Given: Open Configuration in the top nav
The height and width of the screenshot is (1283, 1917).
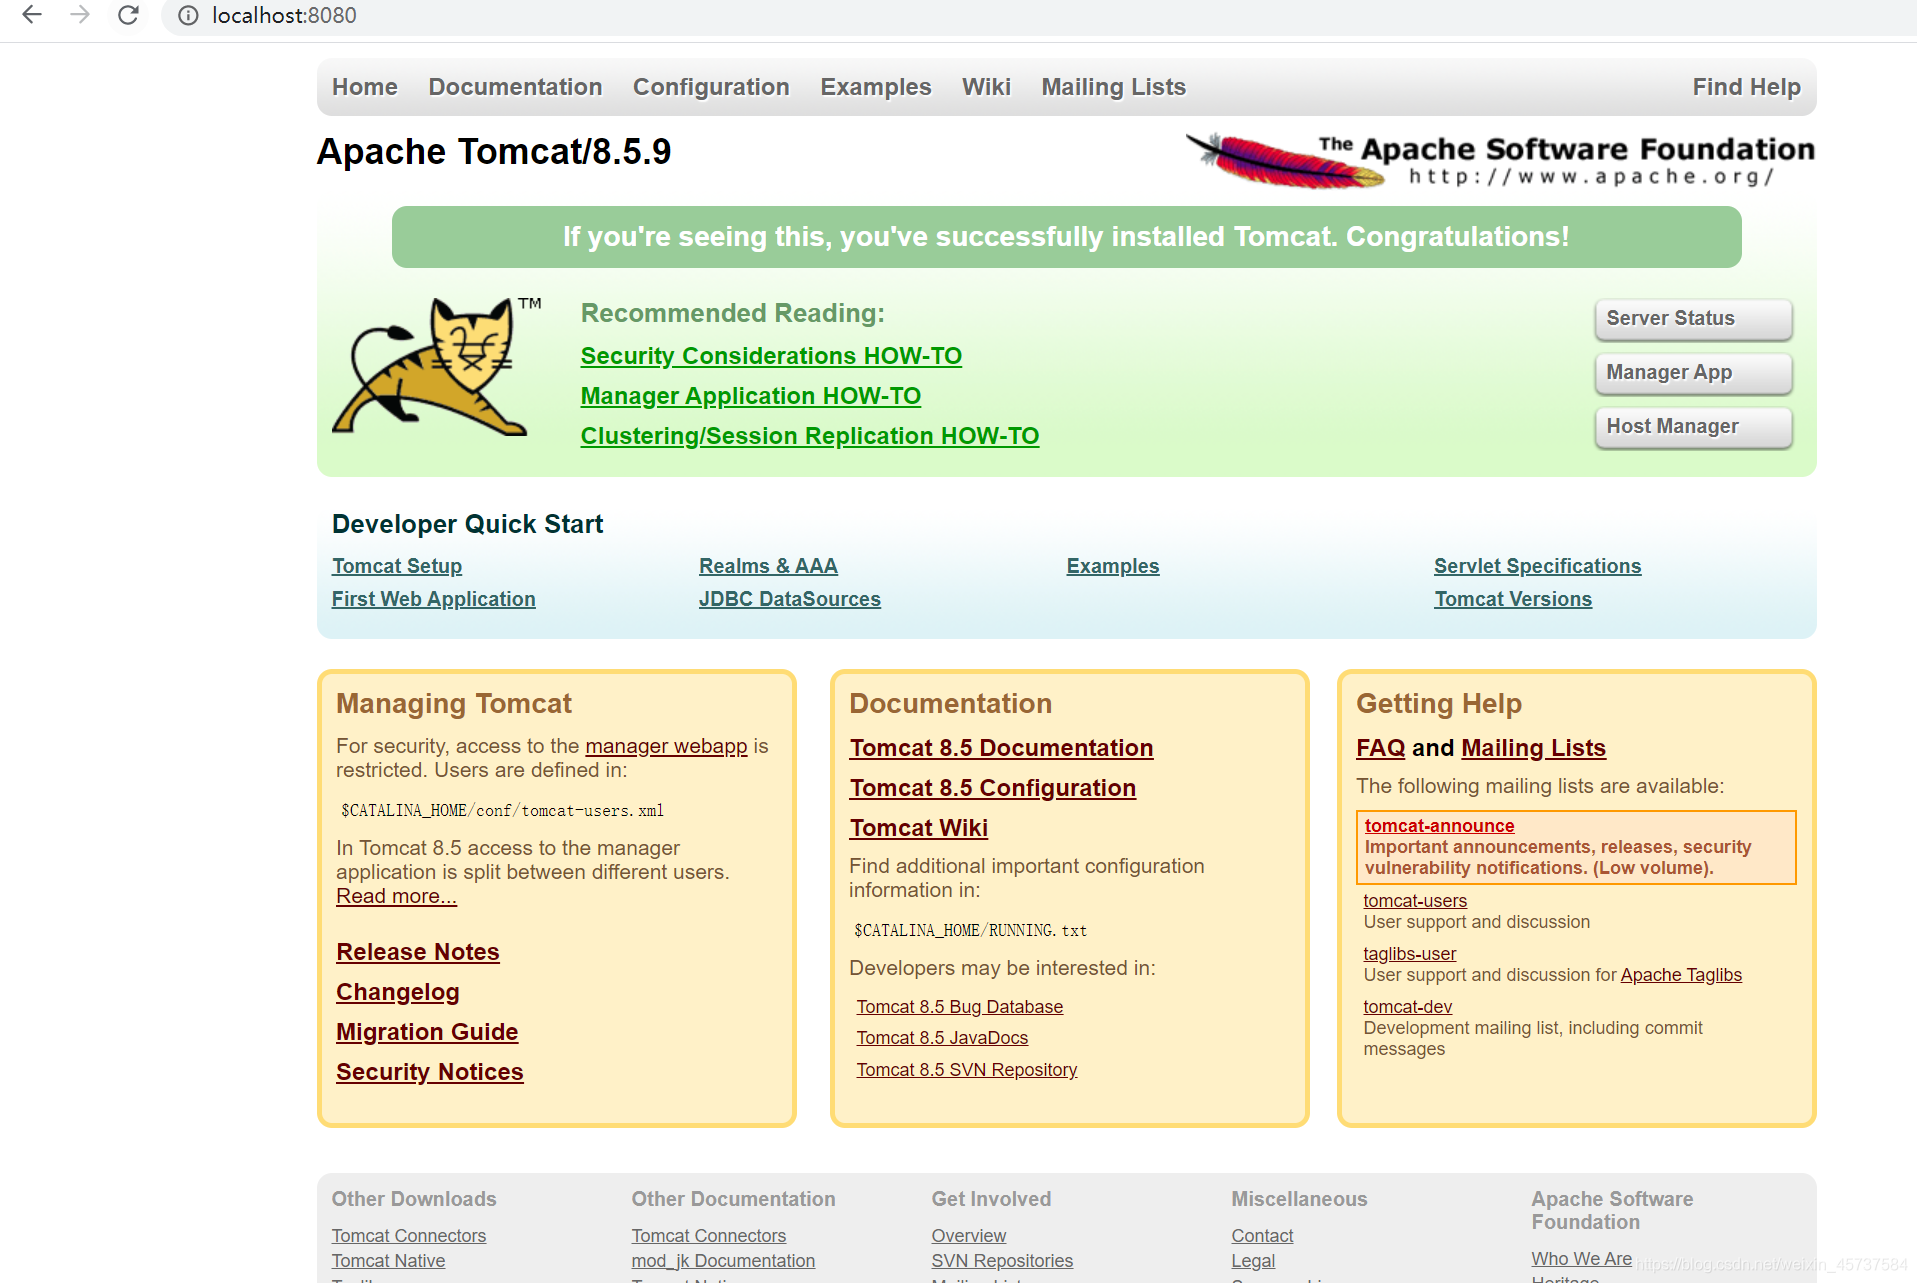Looking at the screenshot, I should click(711, 87).
